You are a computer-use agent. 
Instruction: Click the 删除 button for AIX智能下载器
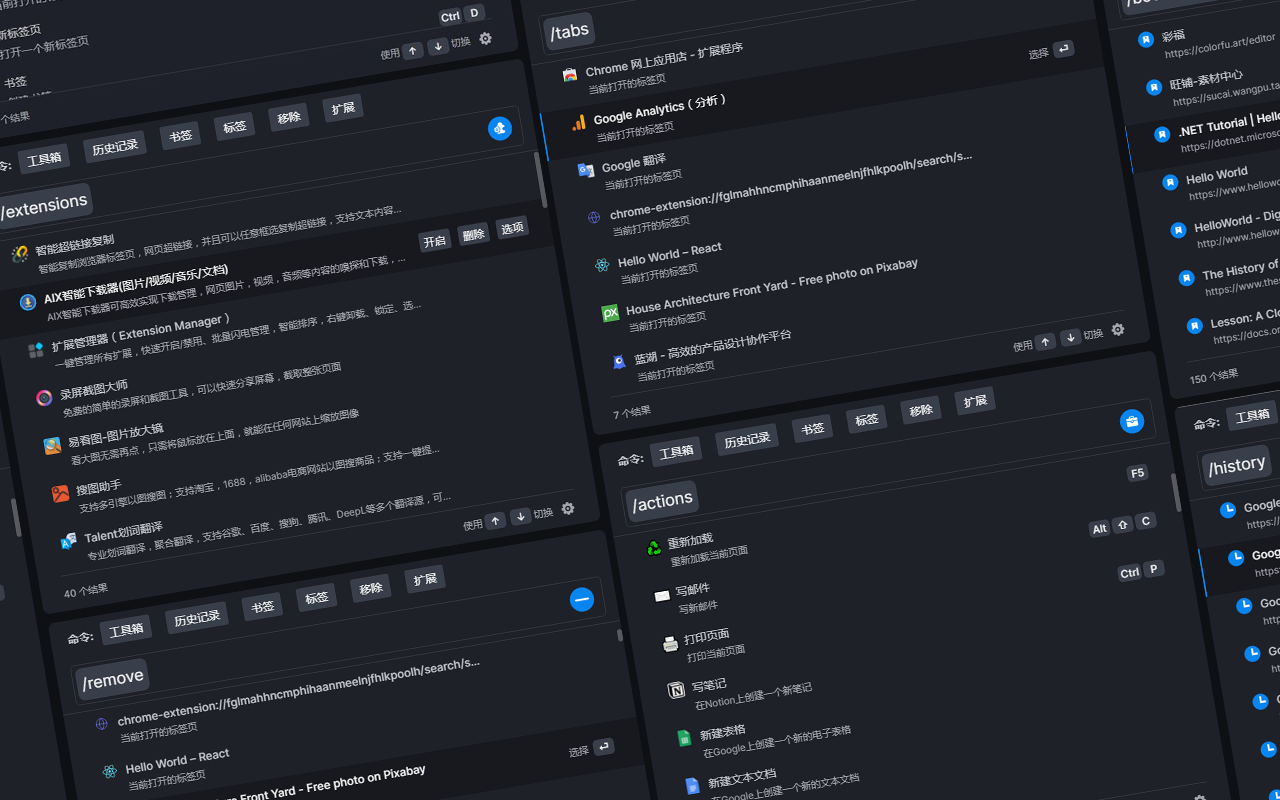point(473,234)
